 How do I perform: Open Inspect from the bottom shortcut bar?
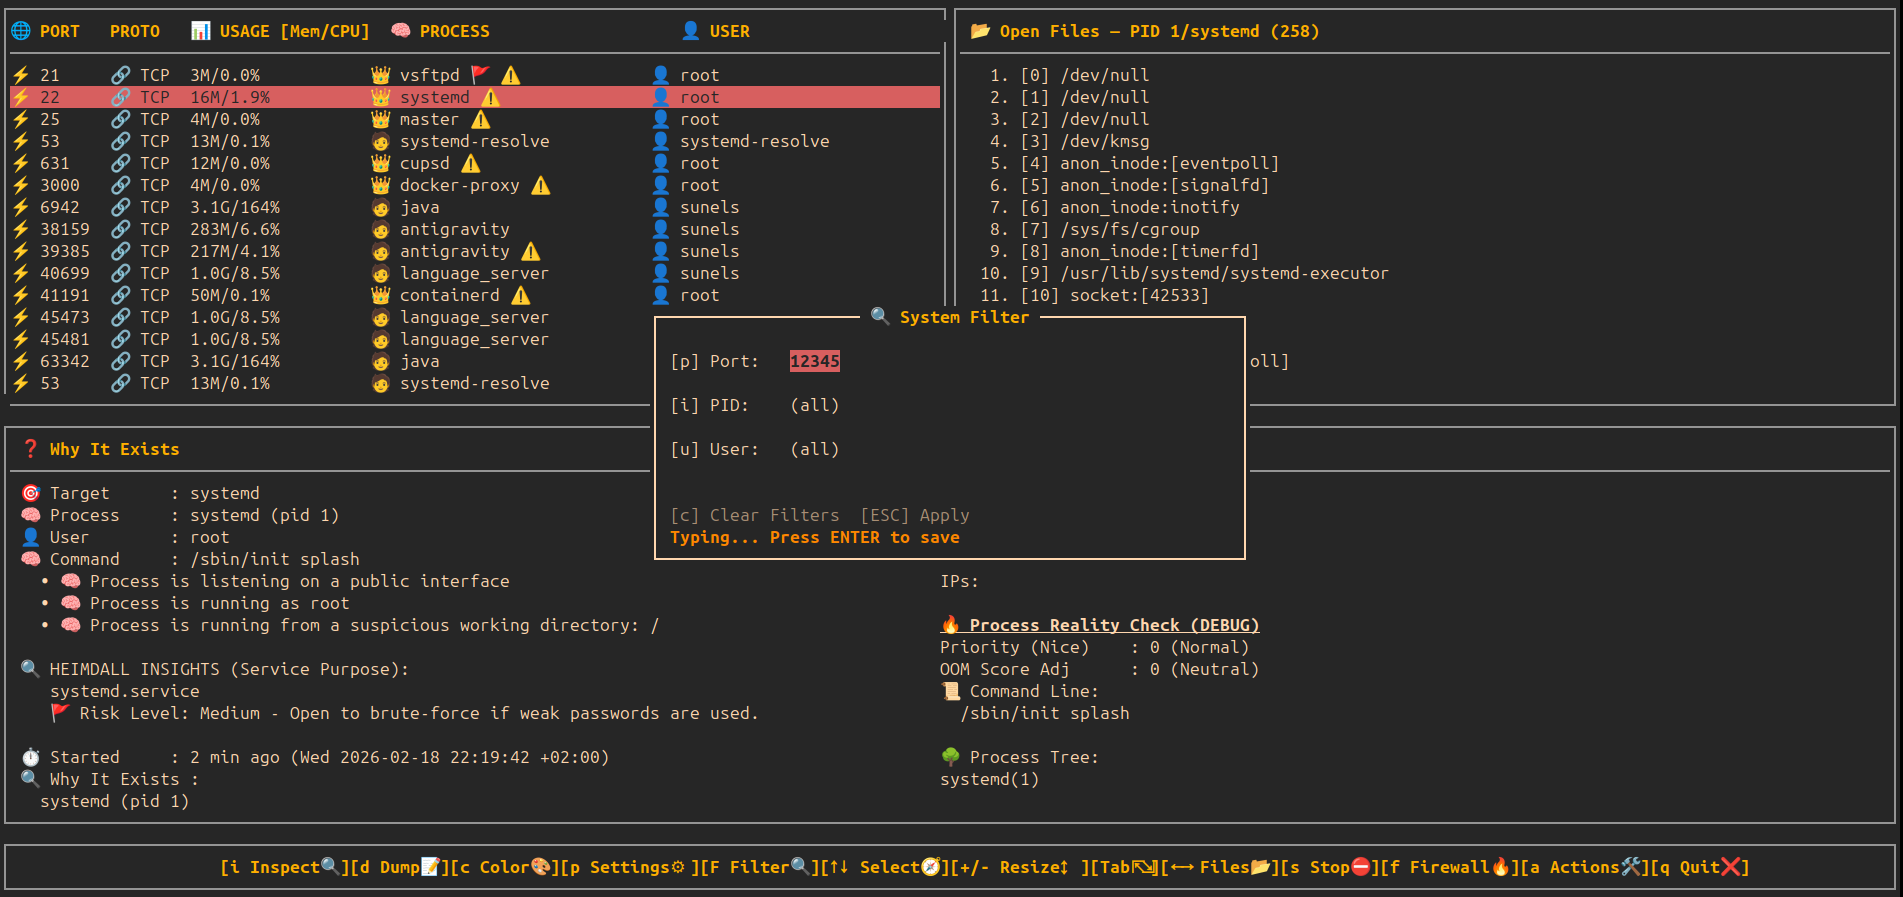coord(283,867)
